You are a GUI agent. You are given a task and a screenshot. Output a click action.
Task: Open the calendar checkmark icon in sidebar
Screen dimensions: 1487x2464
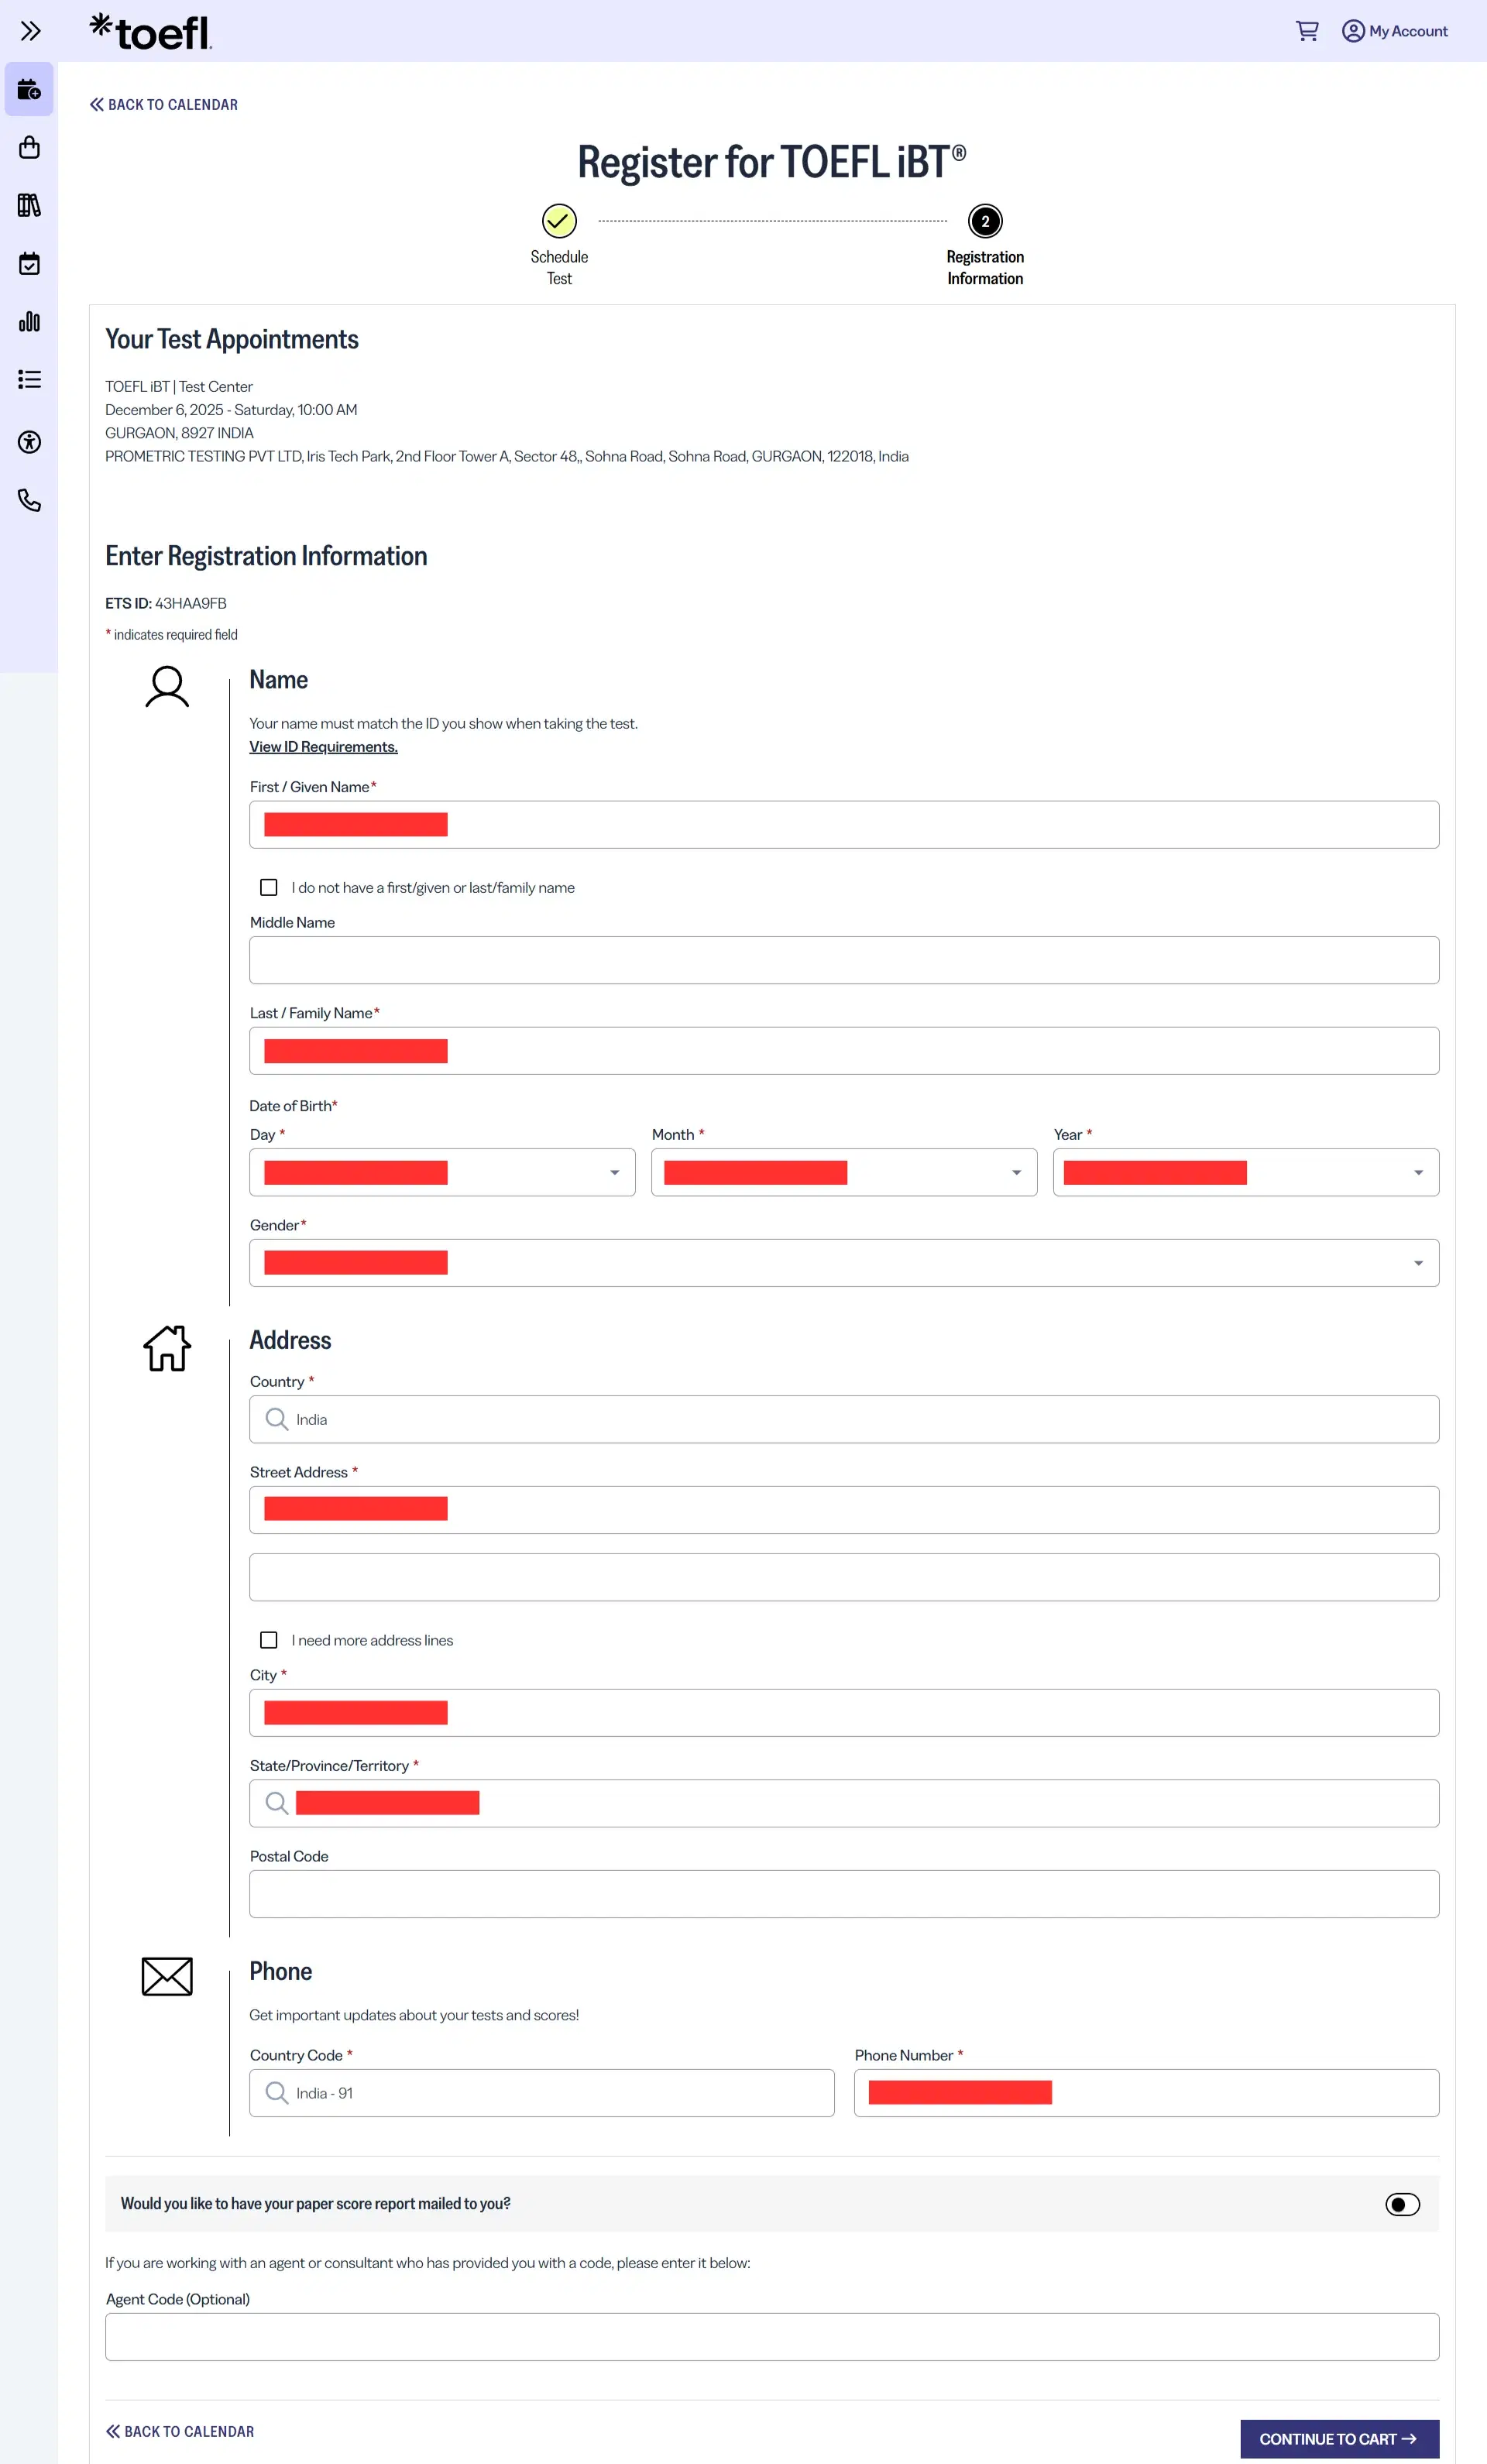coord(29,264)
